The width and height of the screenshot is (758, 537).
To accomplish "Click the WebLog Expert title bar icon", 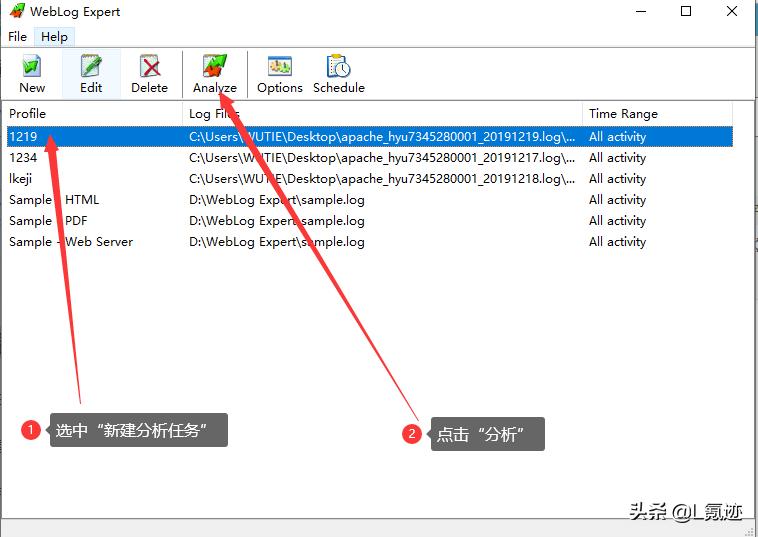I will (x=17, y=11).
